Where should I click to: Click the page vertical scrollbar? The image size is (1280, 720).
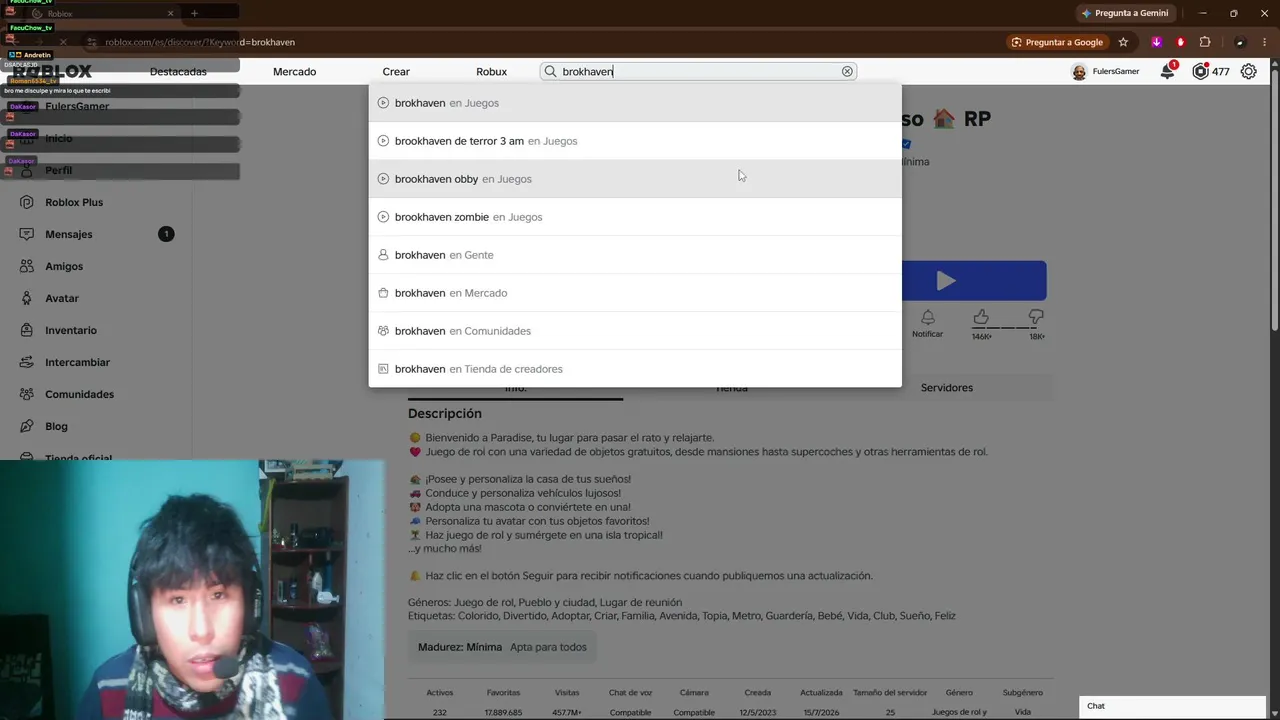click(x=1274, y=200)
